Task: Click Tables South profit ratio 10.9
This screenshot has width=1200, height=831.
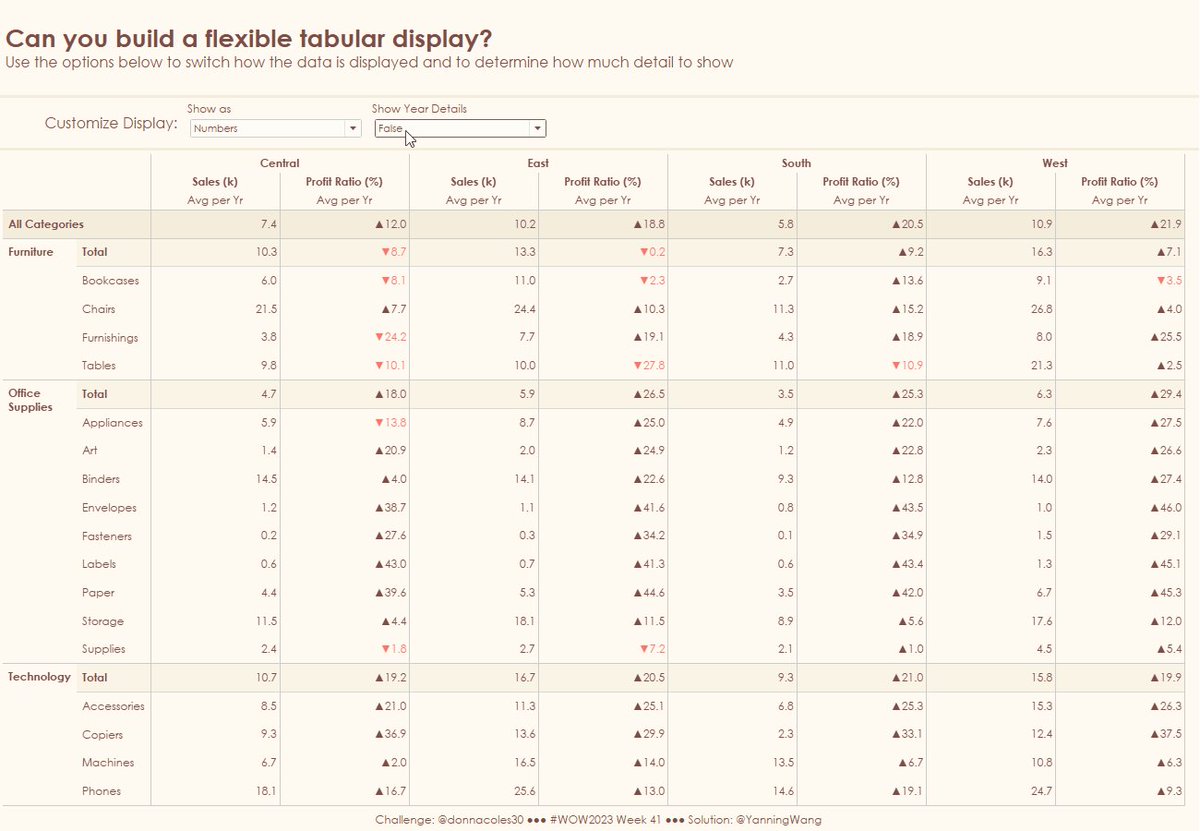Action: pos(907,366)
